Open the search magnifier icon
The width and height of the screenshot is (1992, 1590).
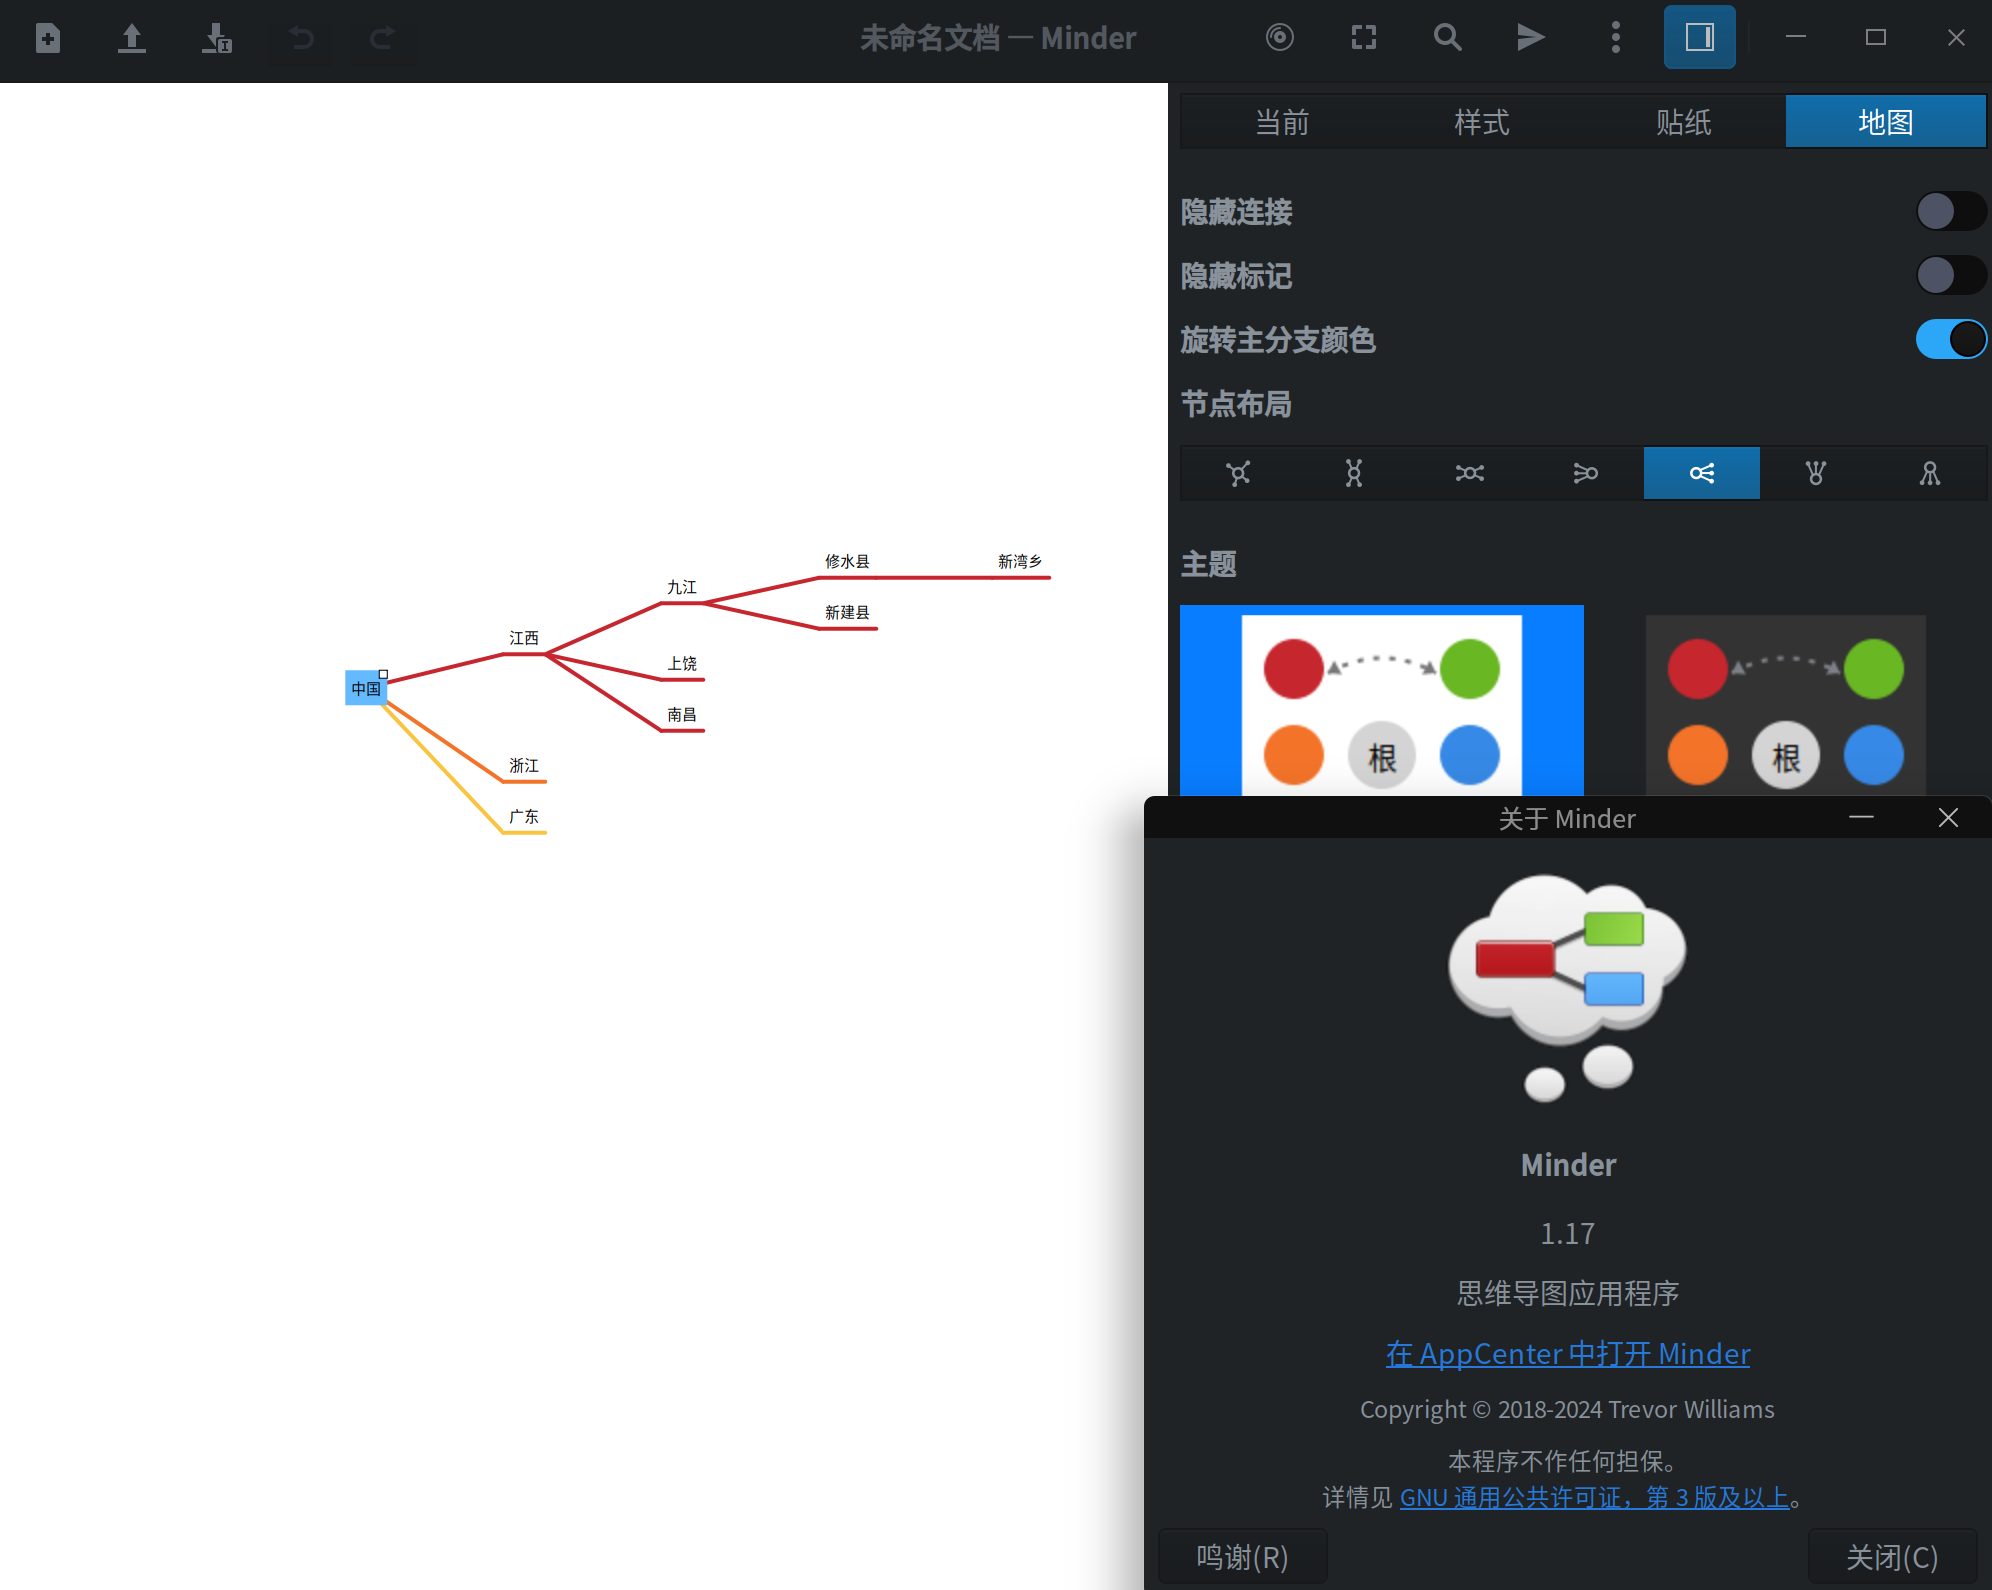pyautogui.click(x=1447, y=38)
